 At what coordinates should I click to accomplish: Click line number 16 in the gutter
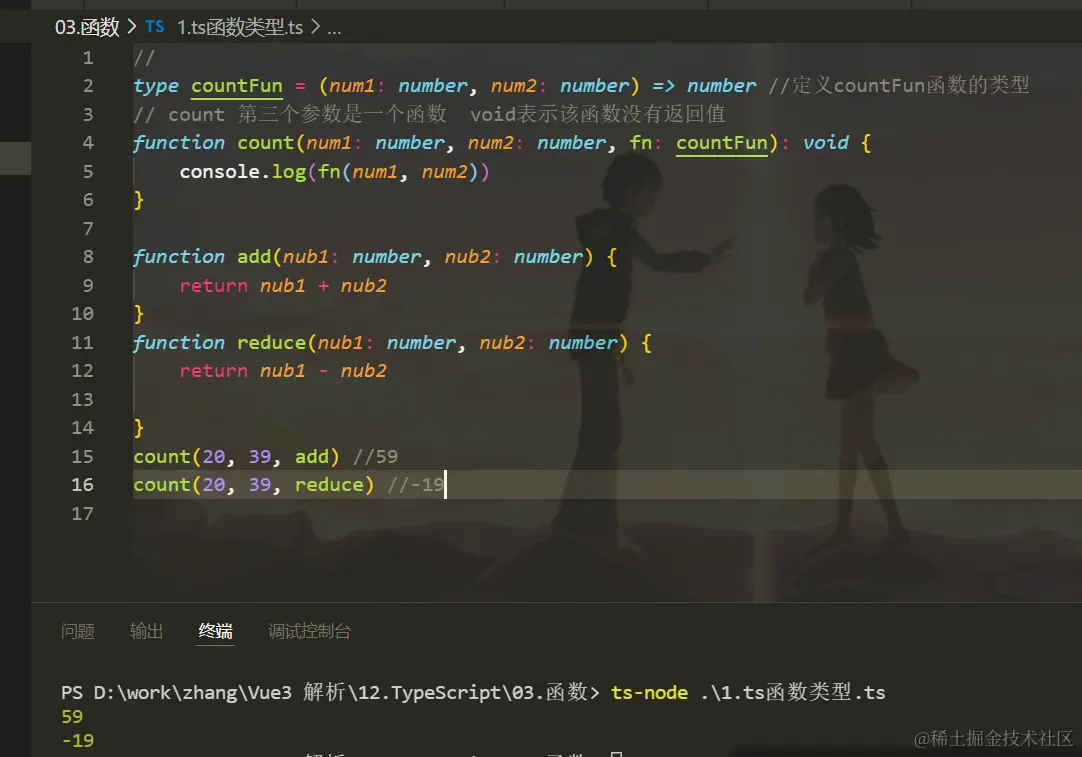tap(82, 484)
